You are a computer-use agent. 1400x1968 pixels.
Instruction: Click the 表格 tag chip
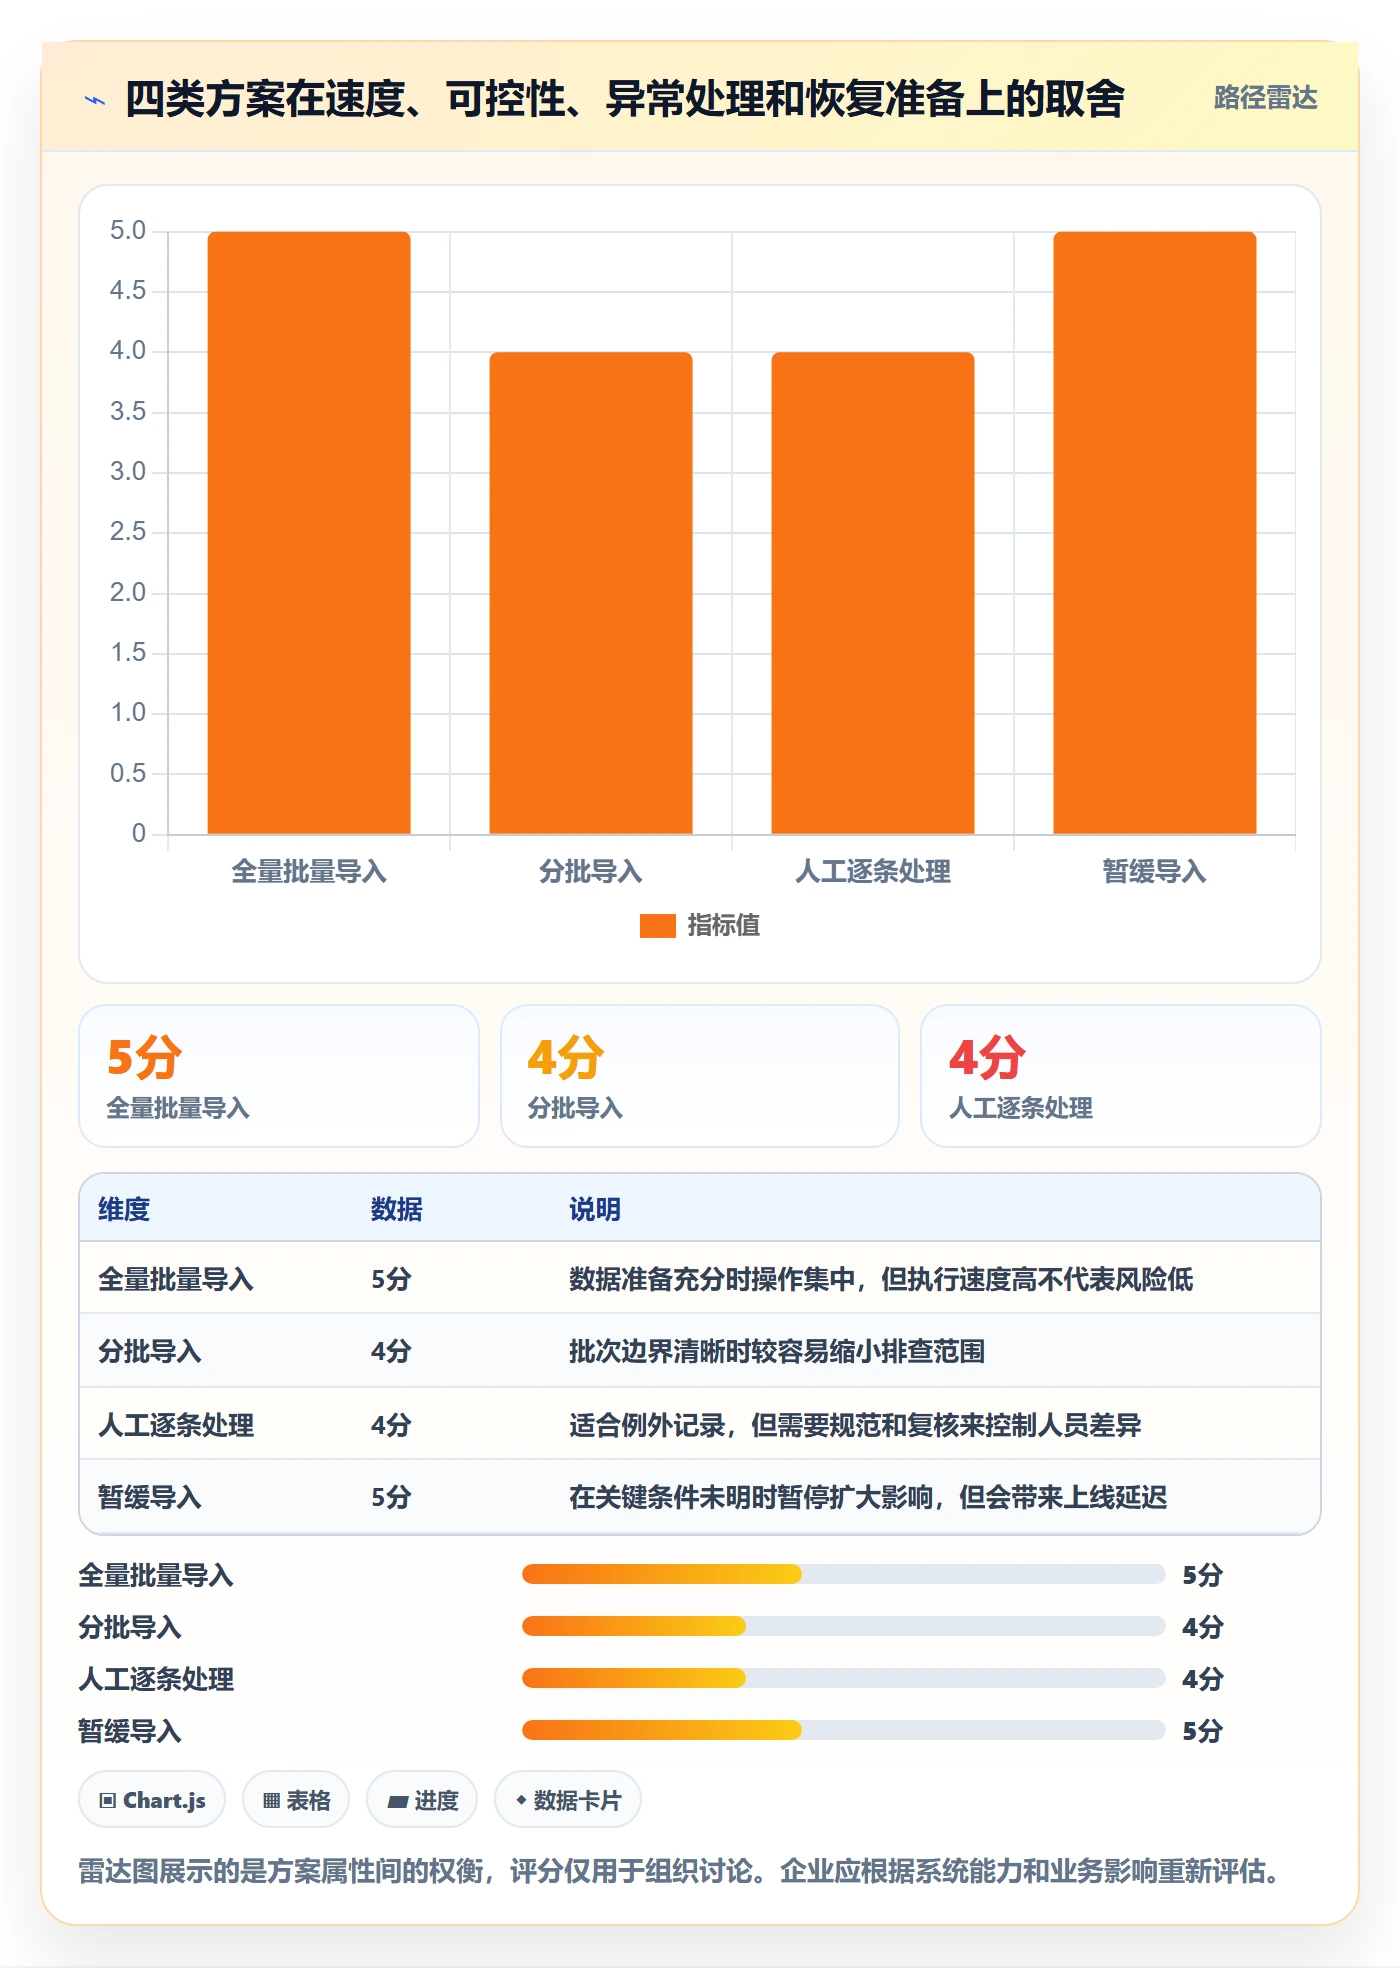(x=296, y=1800)
